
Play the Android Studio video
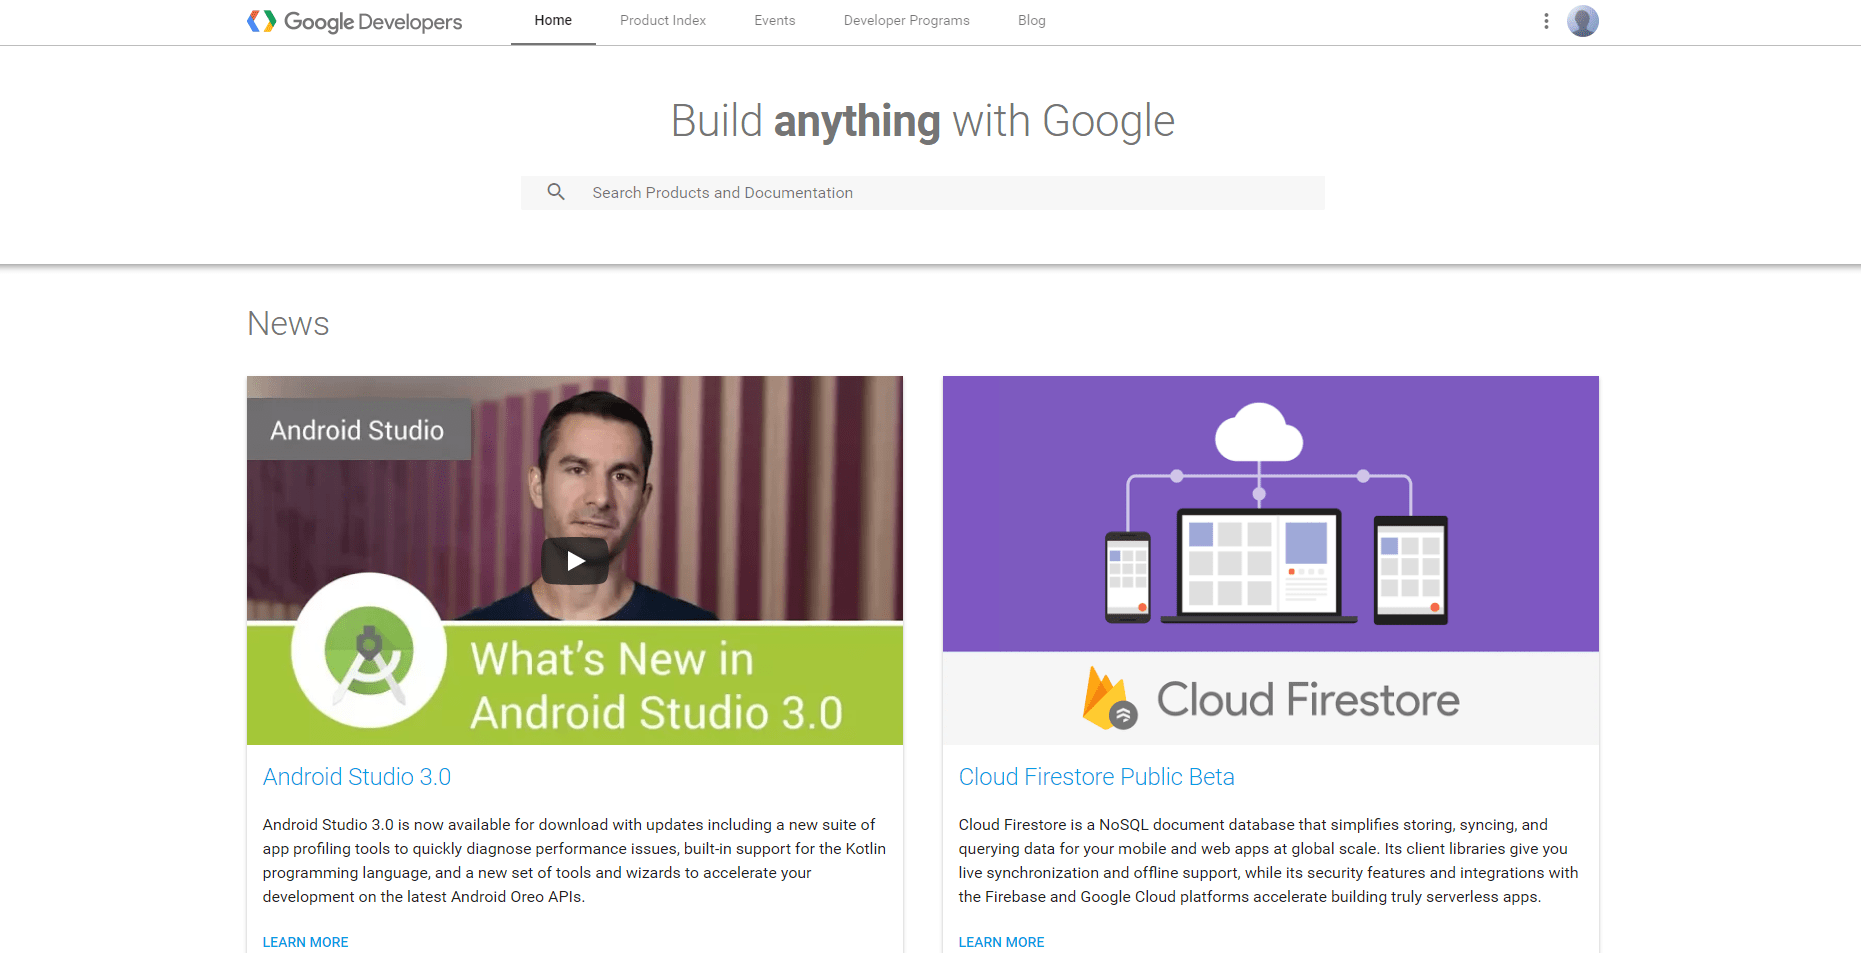[575, 561]
